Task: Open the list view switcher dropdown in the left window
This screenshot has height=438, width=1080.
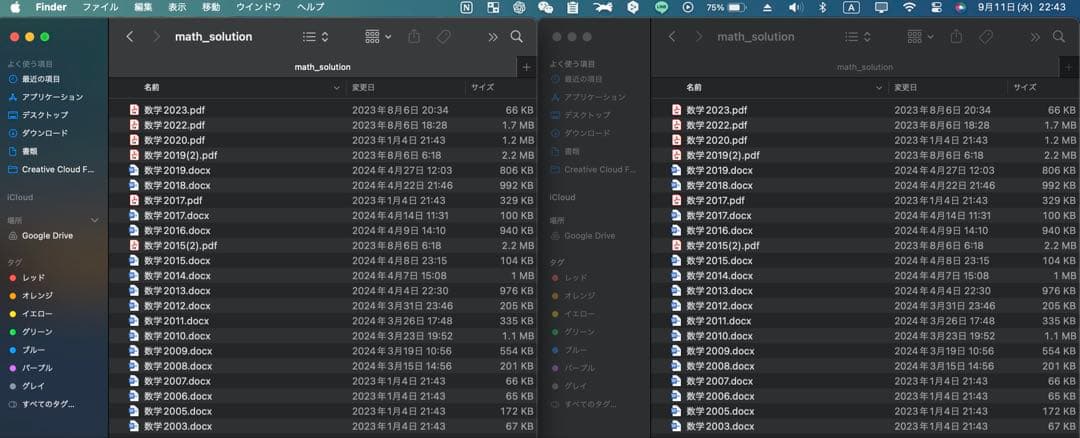Action: (x=315, y=37)
